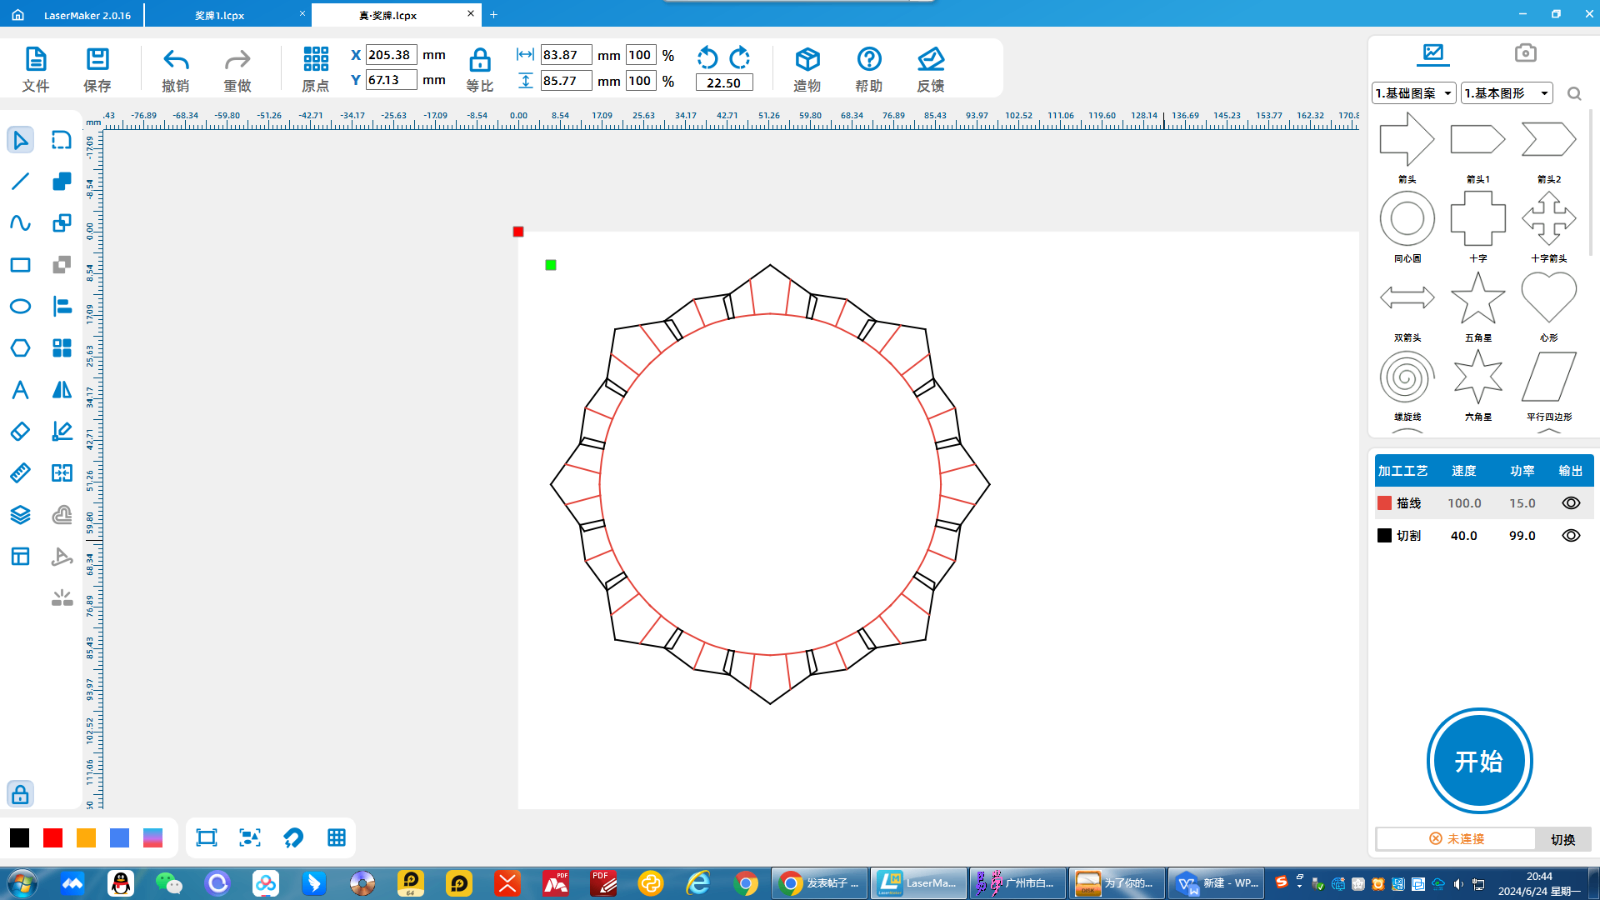The width and height of the screenshot is (1600, 900).
Task: Open the 1.基本图形 shape dropdown
Action: [x=1506, y=93]
